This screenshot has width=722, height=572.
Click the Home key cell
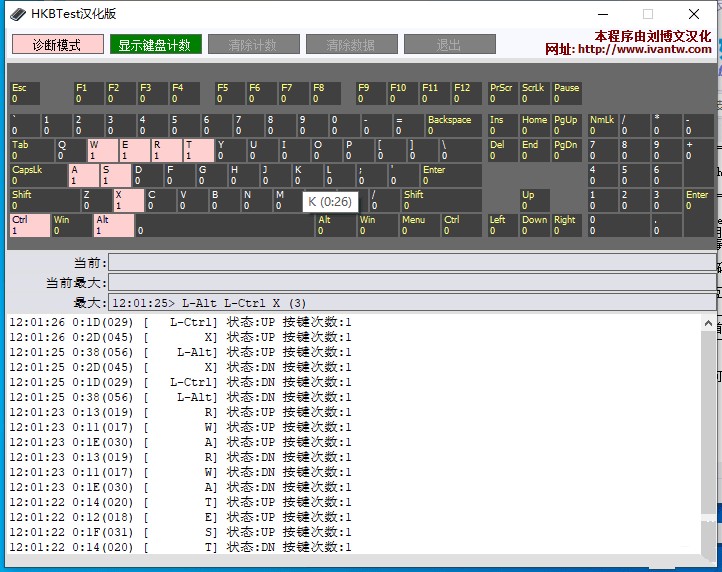(x=535, y=125)
